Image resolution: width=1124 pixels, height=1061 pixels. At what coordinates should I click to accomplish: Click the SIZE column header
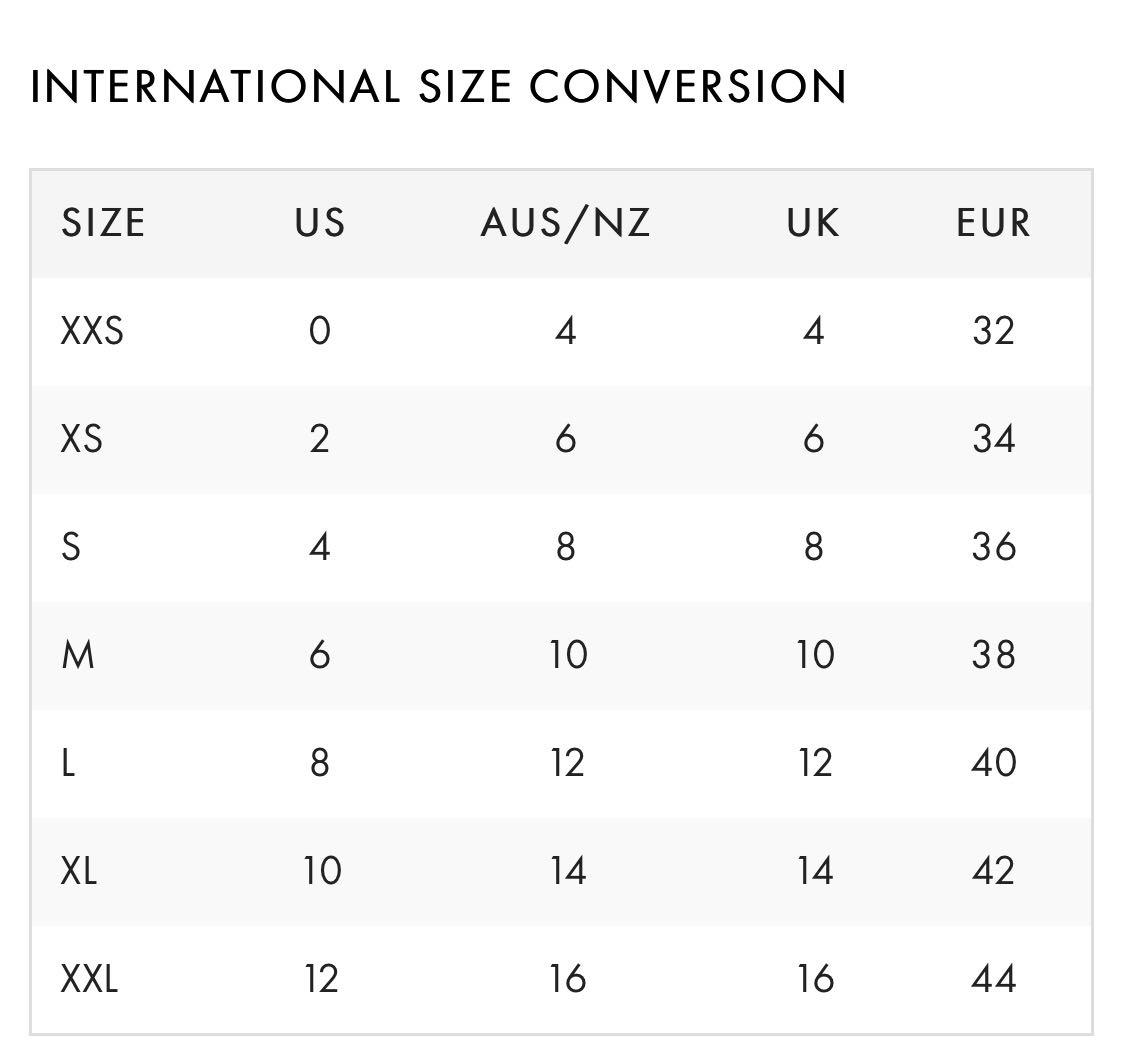(103, 223)
